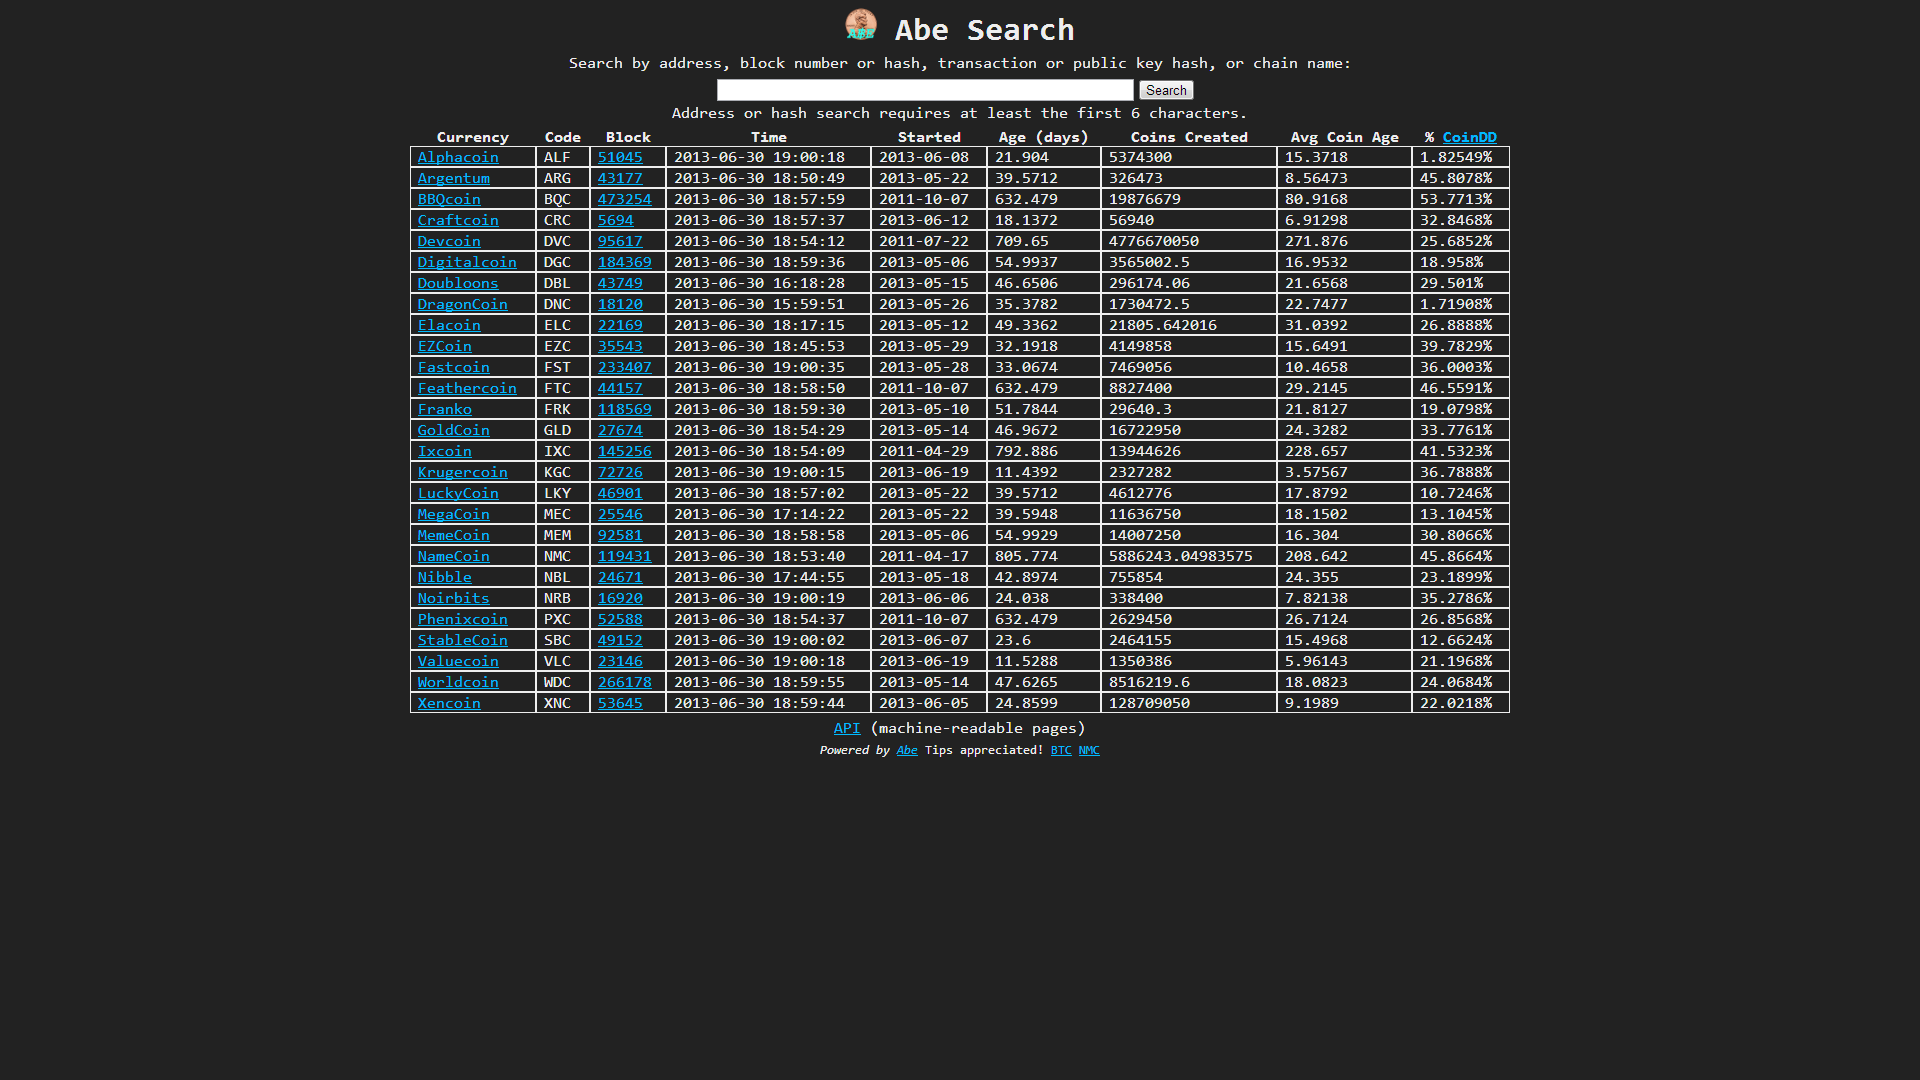This screenshot has width=1920, height=1080.
Task: Open the CoinDD link in table header
Action: tap(1470, 137)
